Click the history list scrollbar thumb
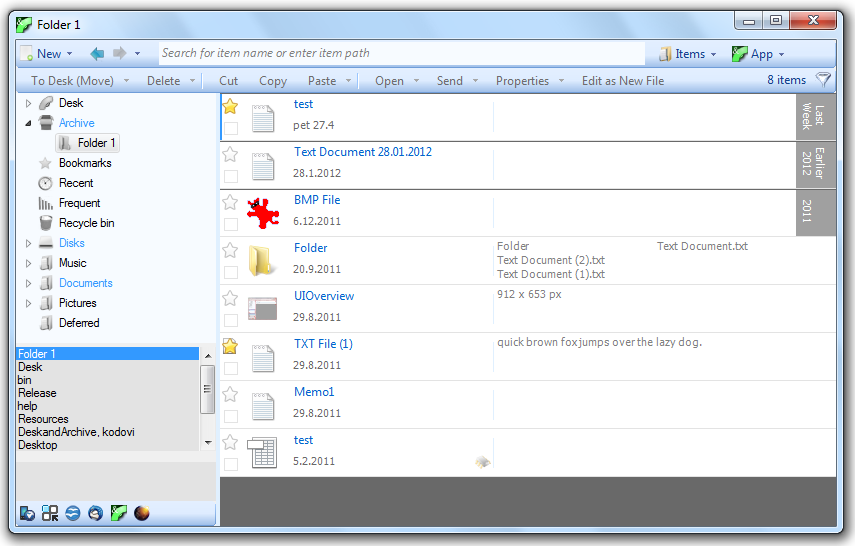The height and width of the screenshot is (546, 855). 207,389
